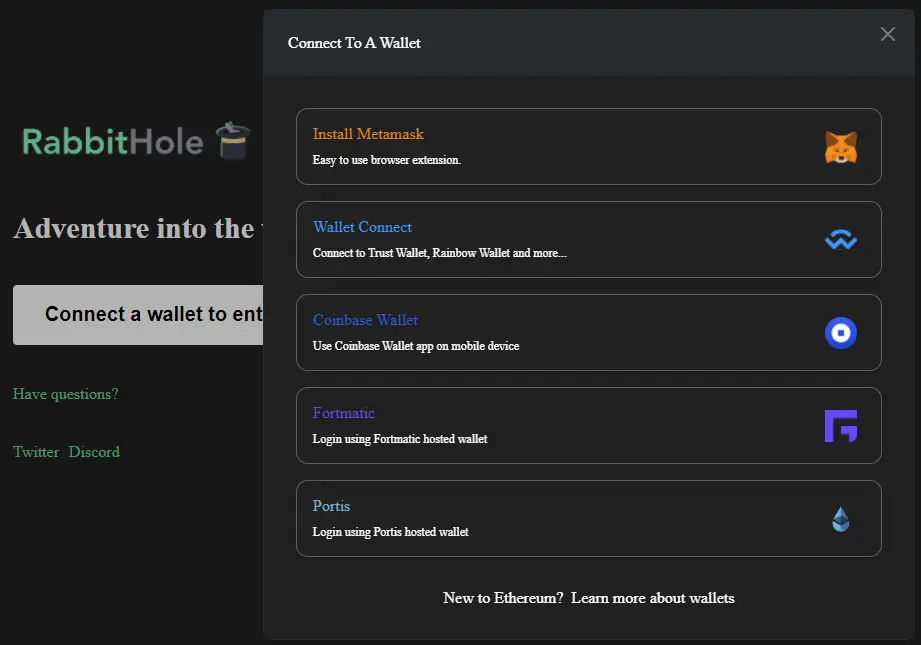
Task: Click 'Easy to use browser extension.' text
Action: pos(386,160)
